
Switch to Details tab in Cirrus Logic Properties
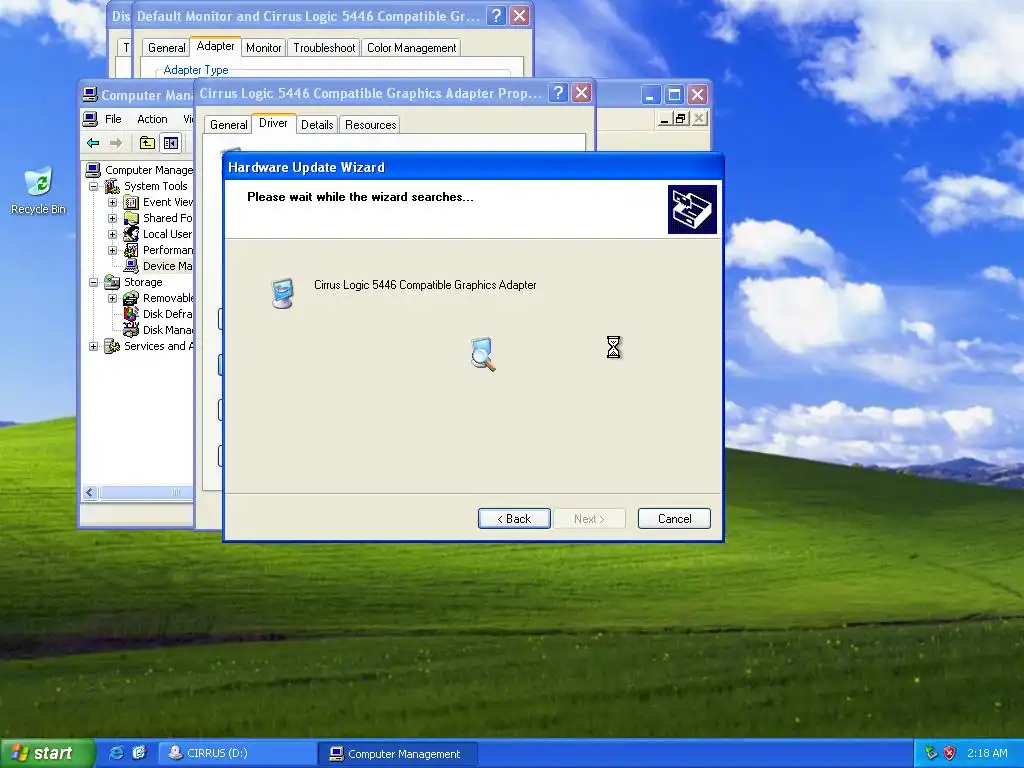317,125
